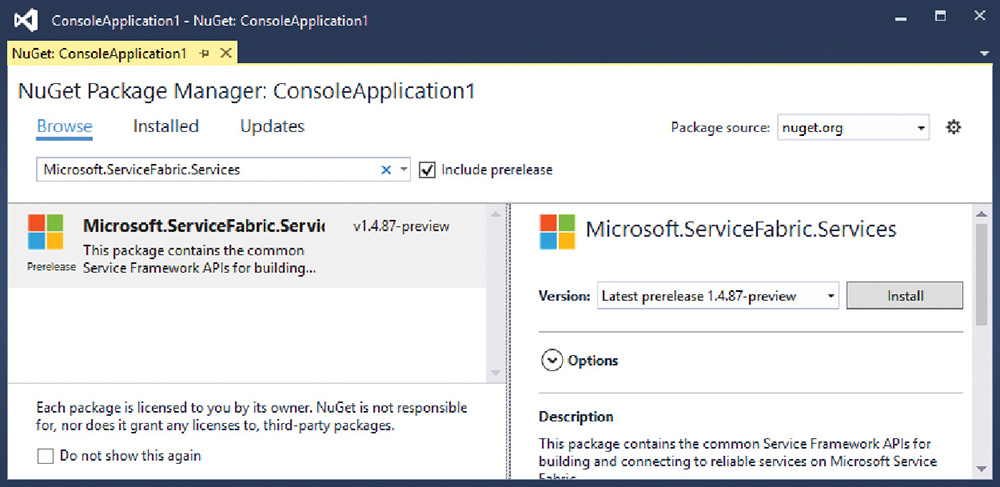Open the document tab overflow arrow
Viewport: 1000px width, 487px height.
[984, 54]
